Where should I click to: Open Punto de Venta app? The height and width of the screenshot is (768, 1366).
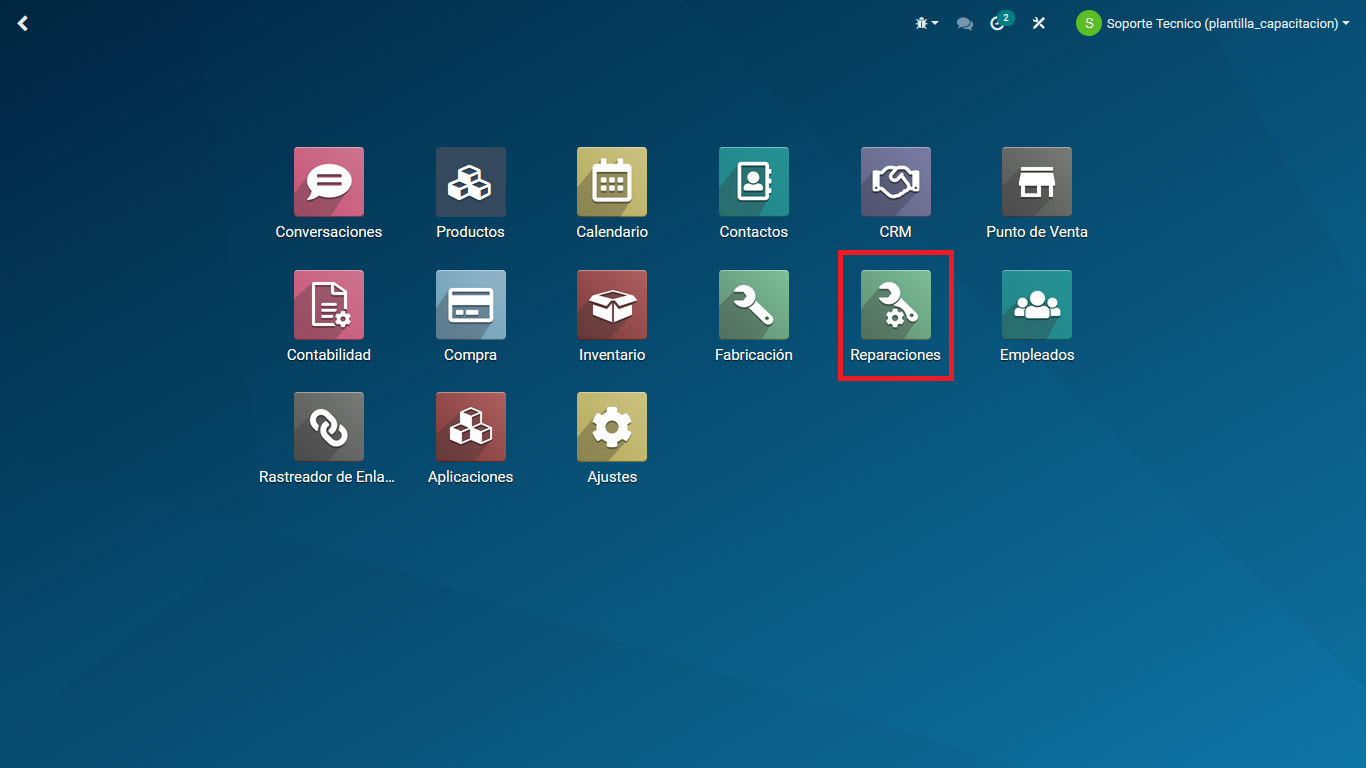pos(1036,182)
